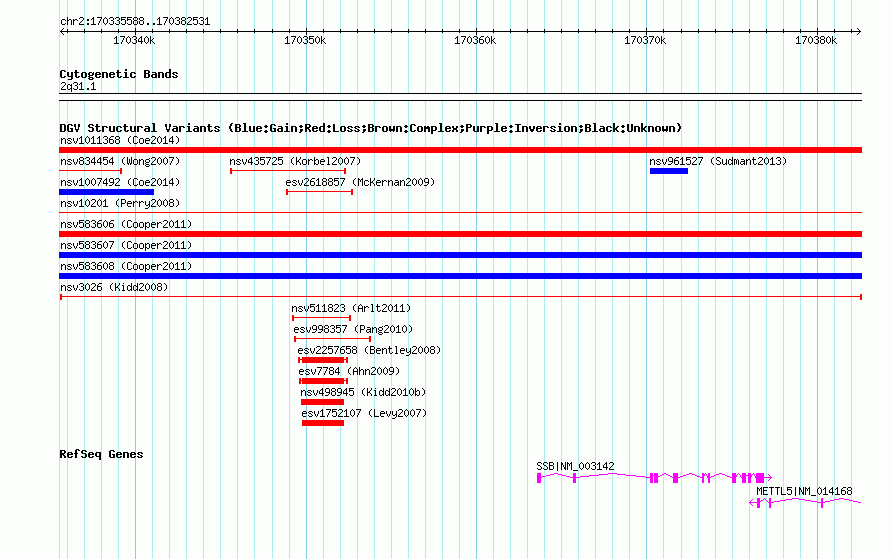Select the esv7784 red loss bar
The image size is (890, 559).
click(x=323, y=381)
